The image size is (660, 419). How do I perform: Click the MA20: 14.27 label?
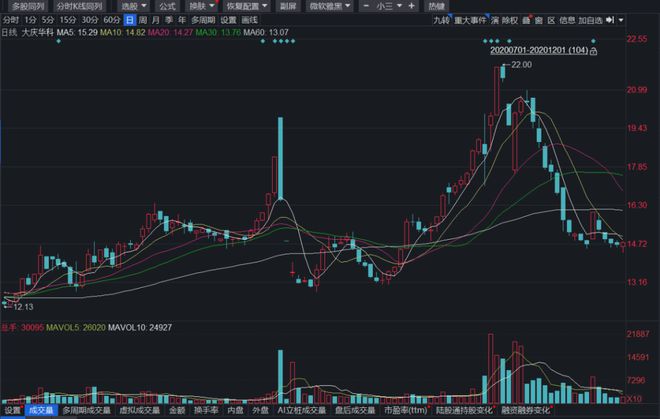click(x=170, y=32)
